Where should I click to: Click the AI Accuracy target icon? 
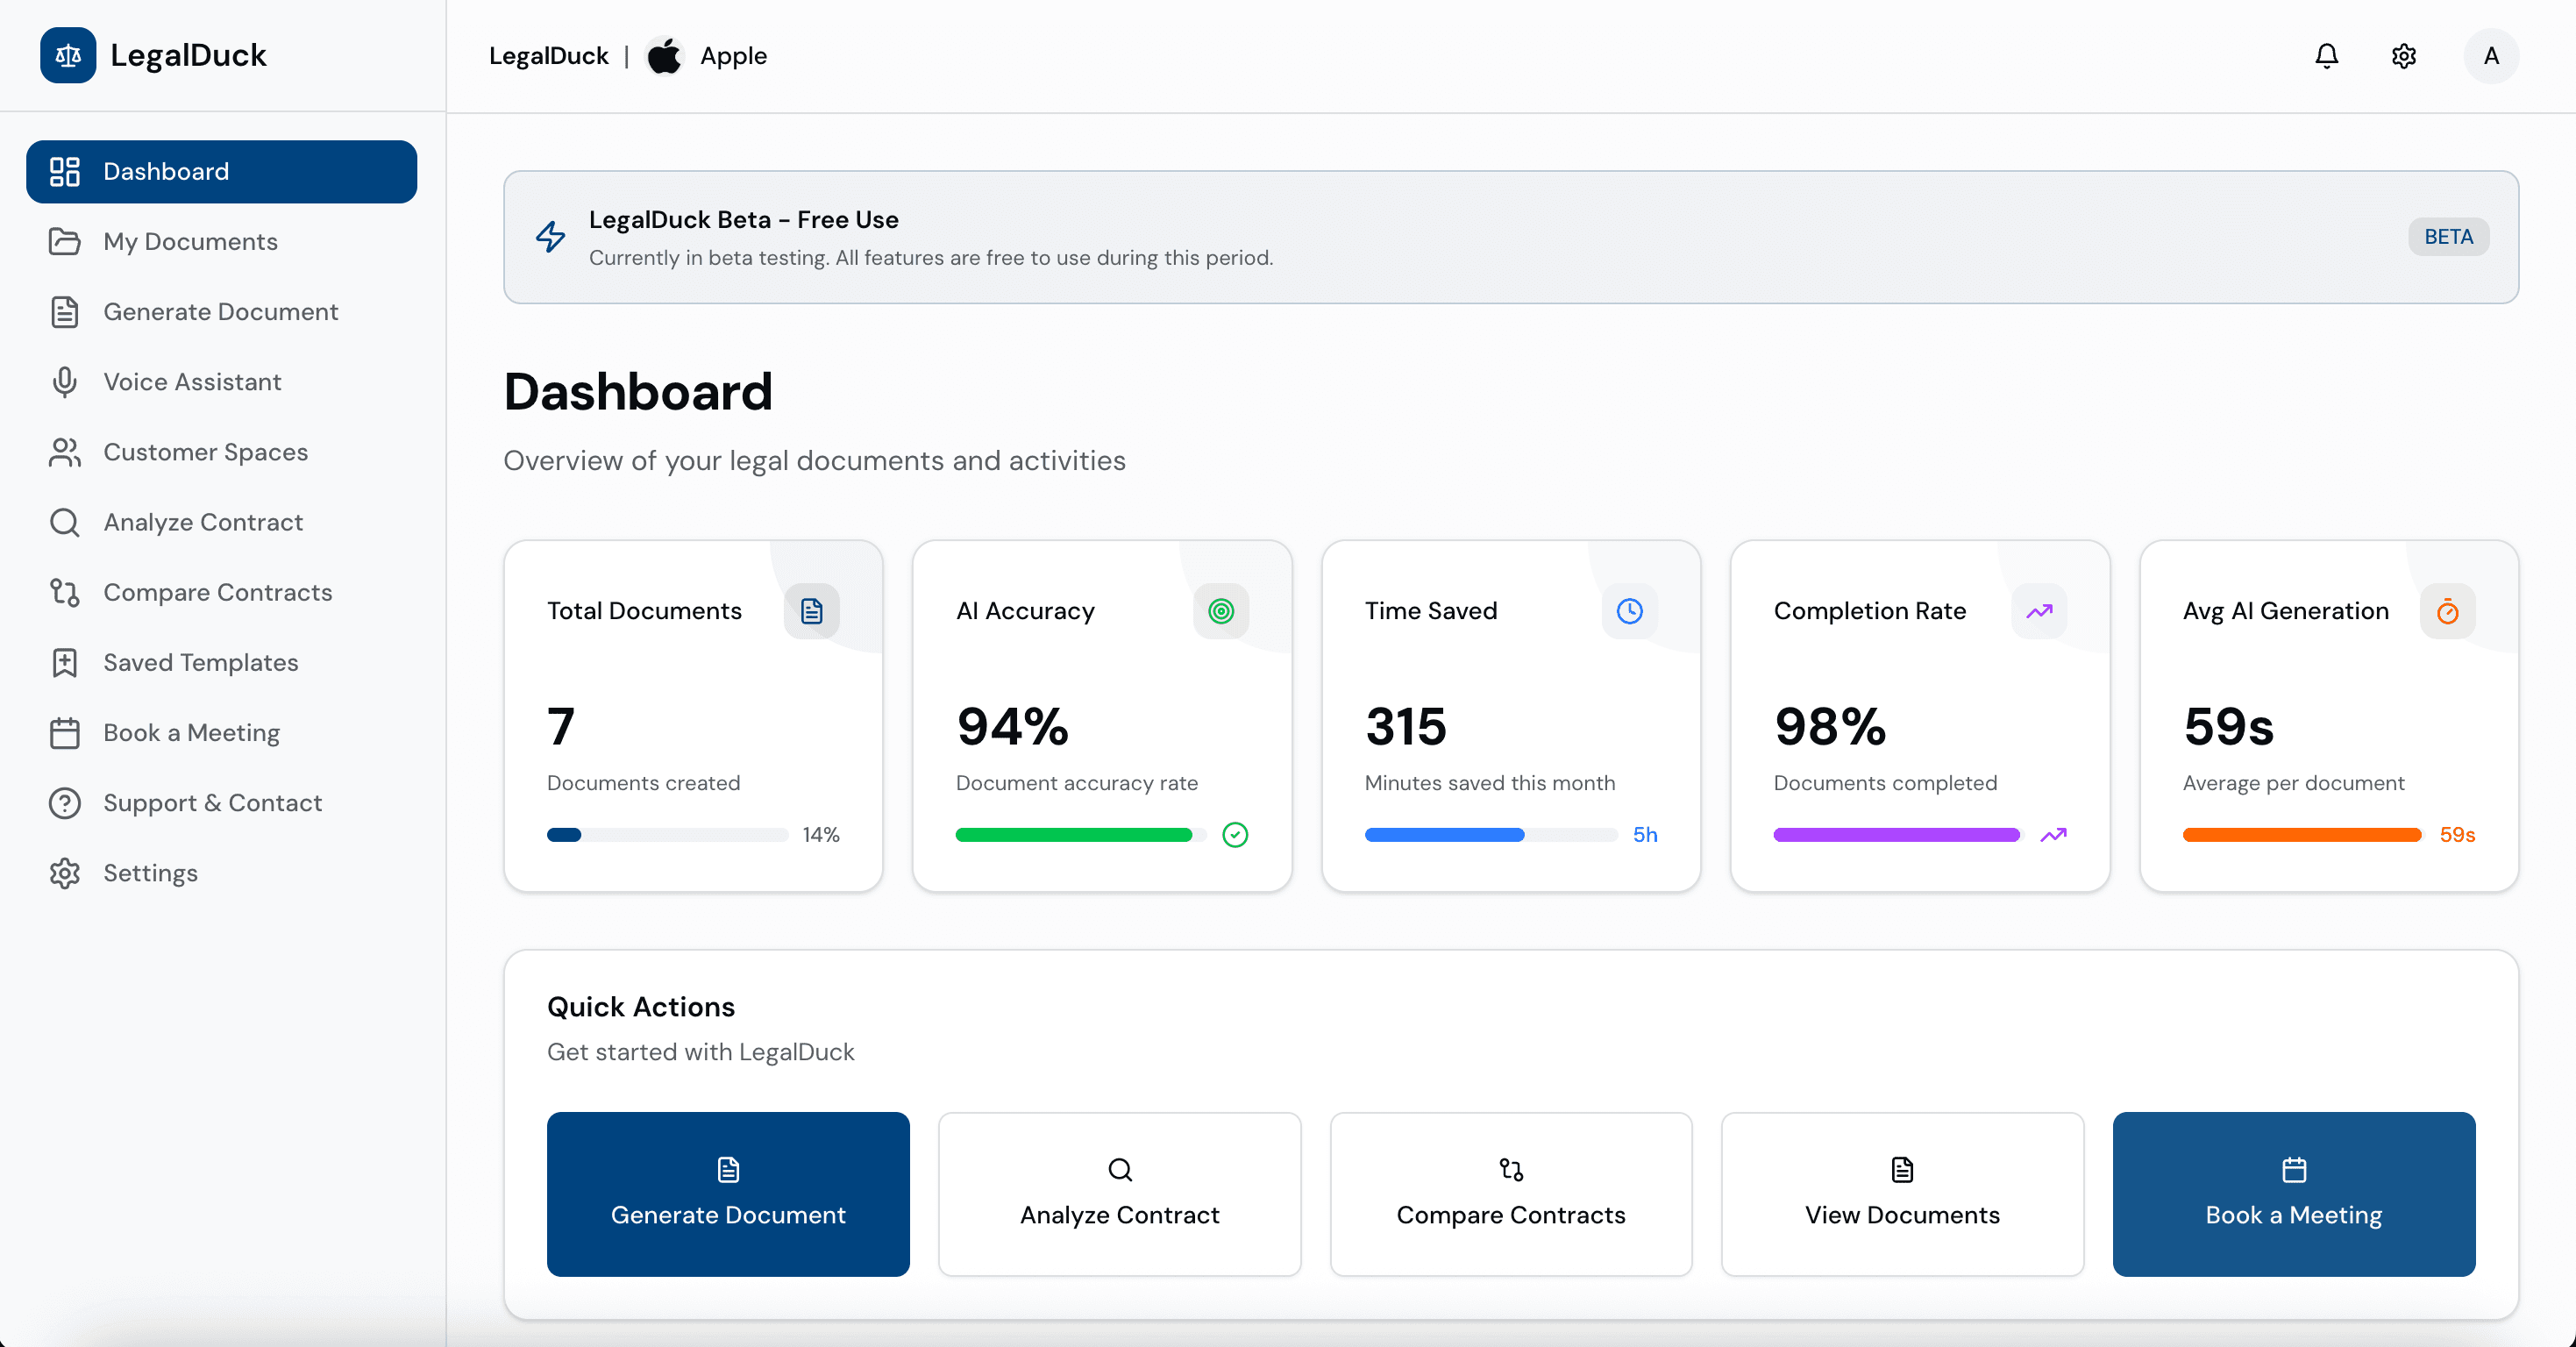[x=1220, y=611]
